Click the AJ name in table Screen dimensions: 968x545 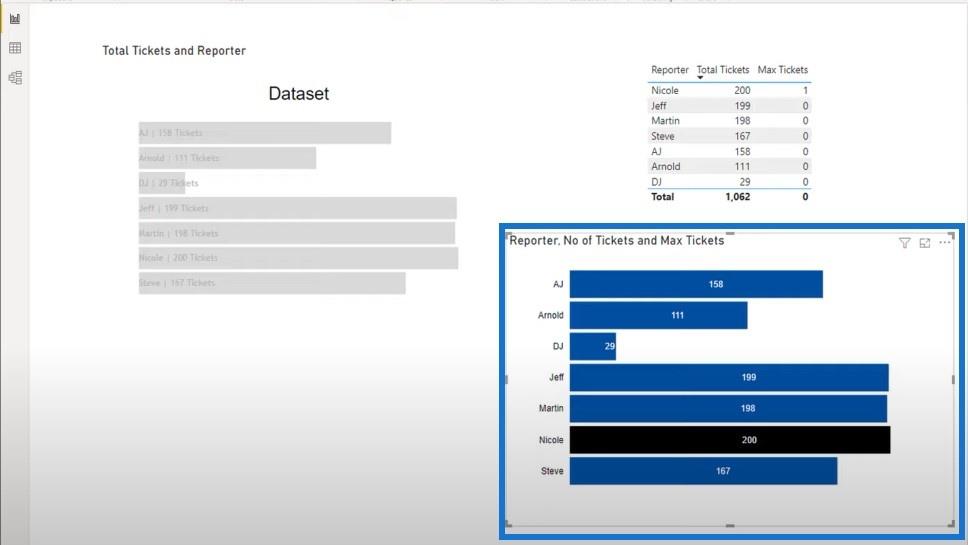tap(656, 151)
